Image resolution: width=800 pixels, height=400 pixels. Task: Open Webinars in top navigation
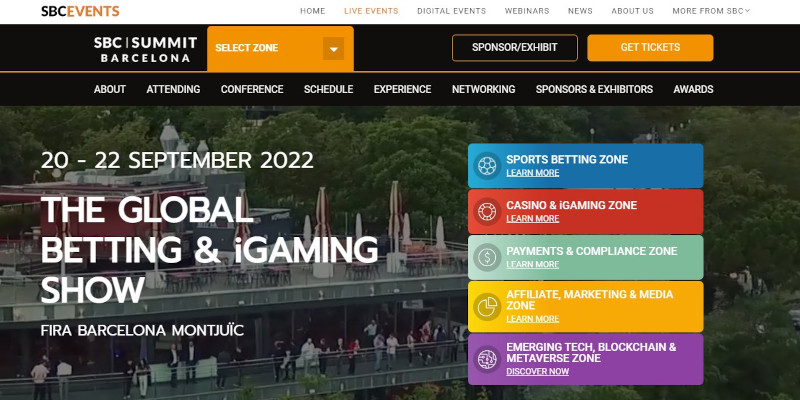tap(527, 11)
